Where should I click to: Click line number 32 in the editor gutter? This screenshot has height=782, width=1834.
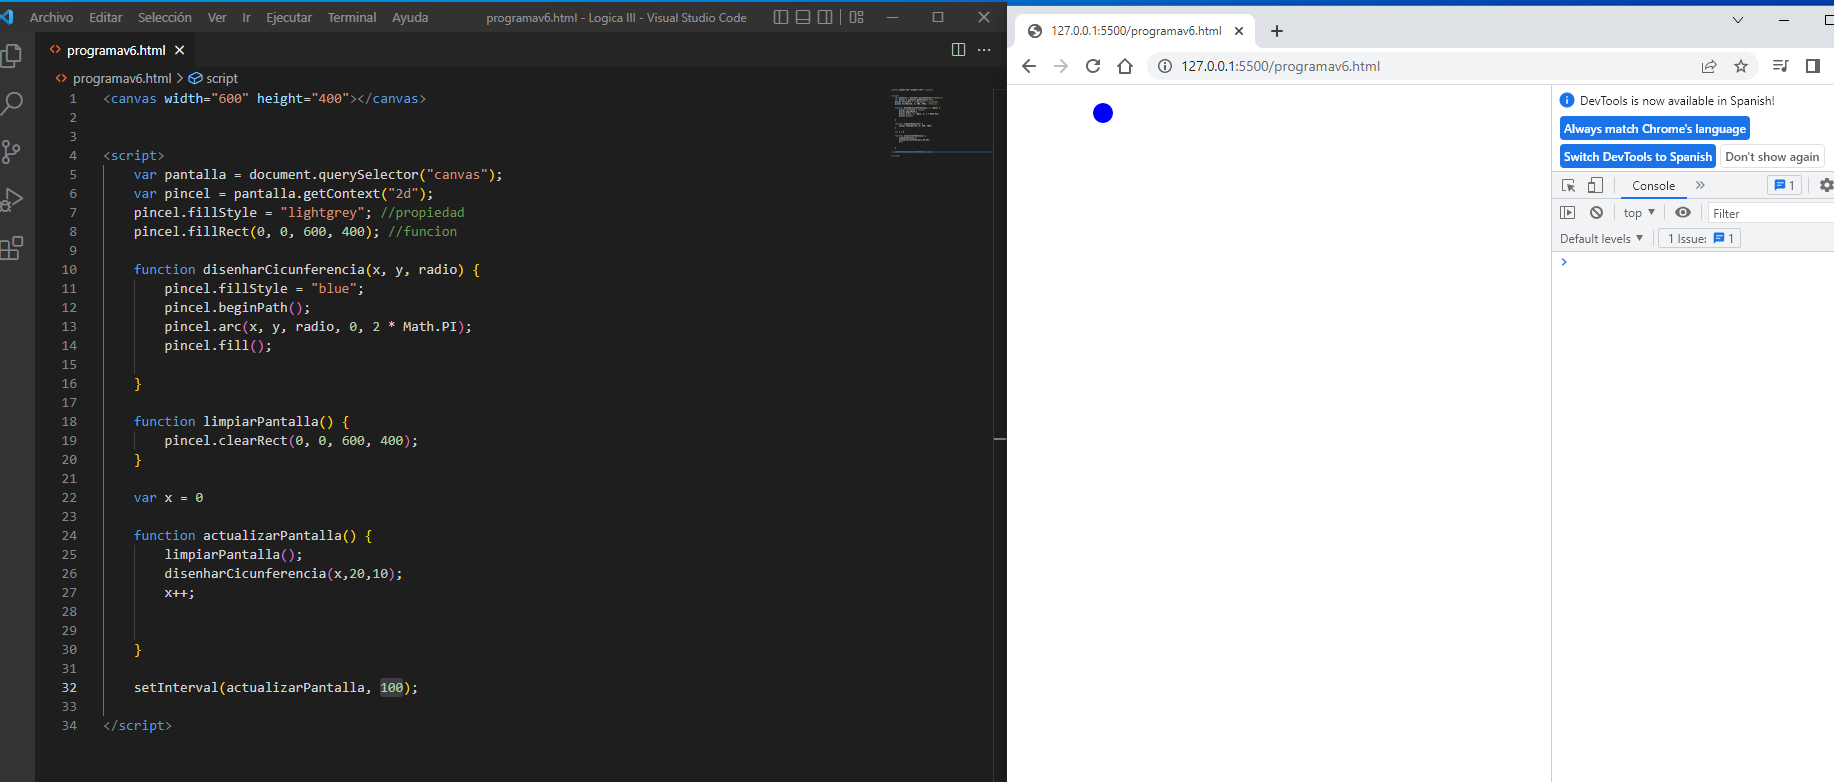[69, 688]
